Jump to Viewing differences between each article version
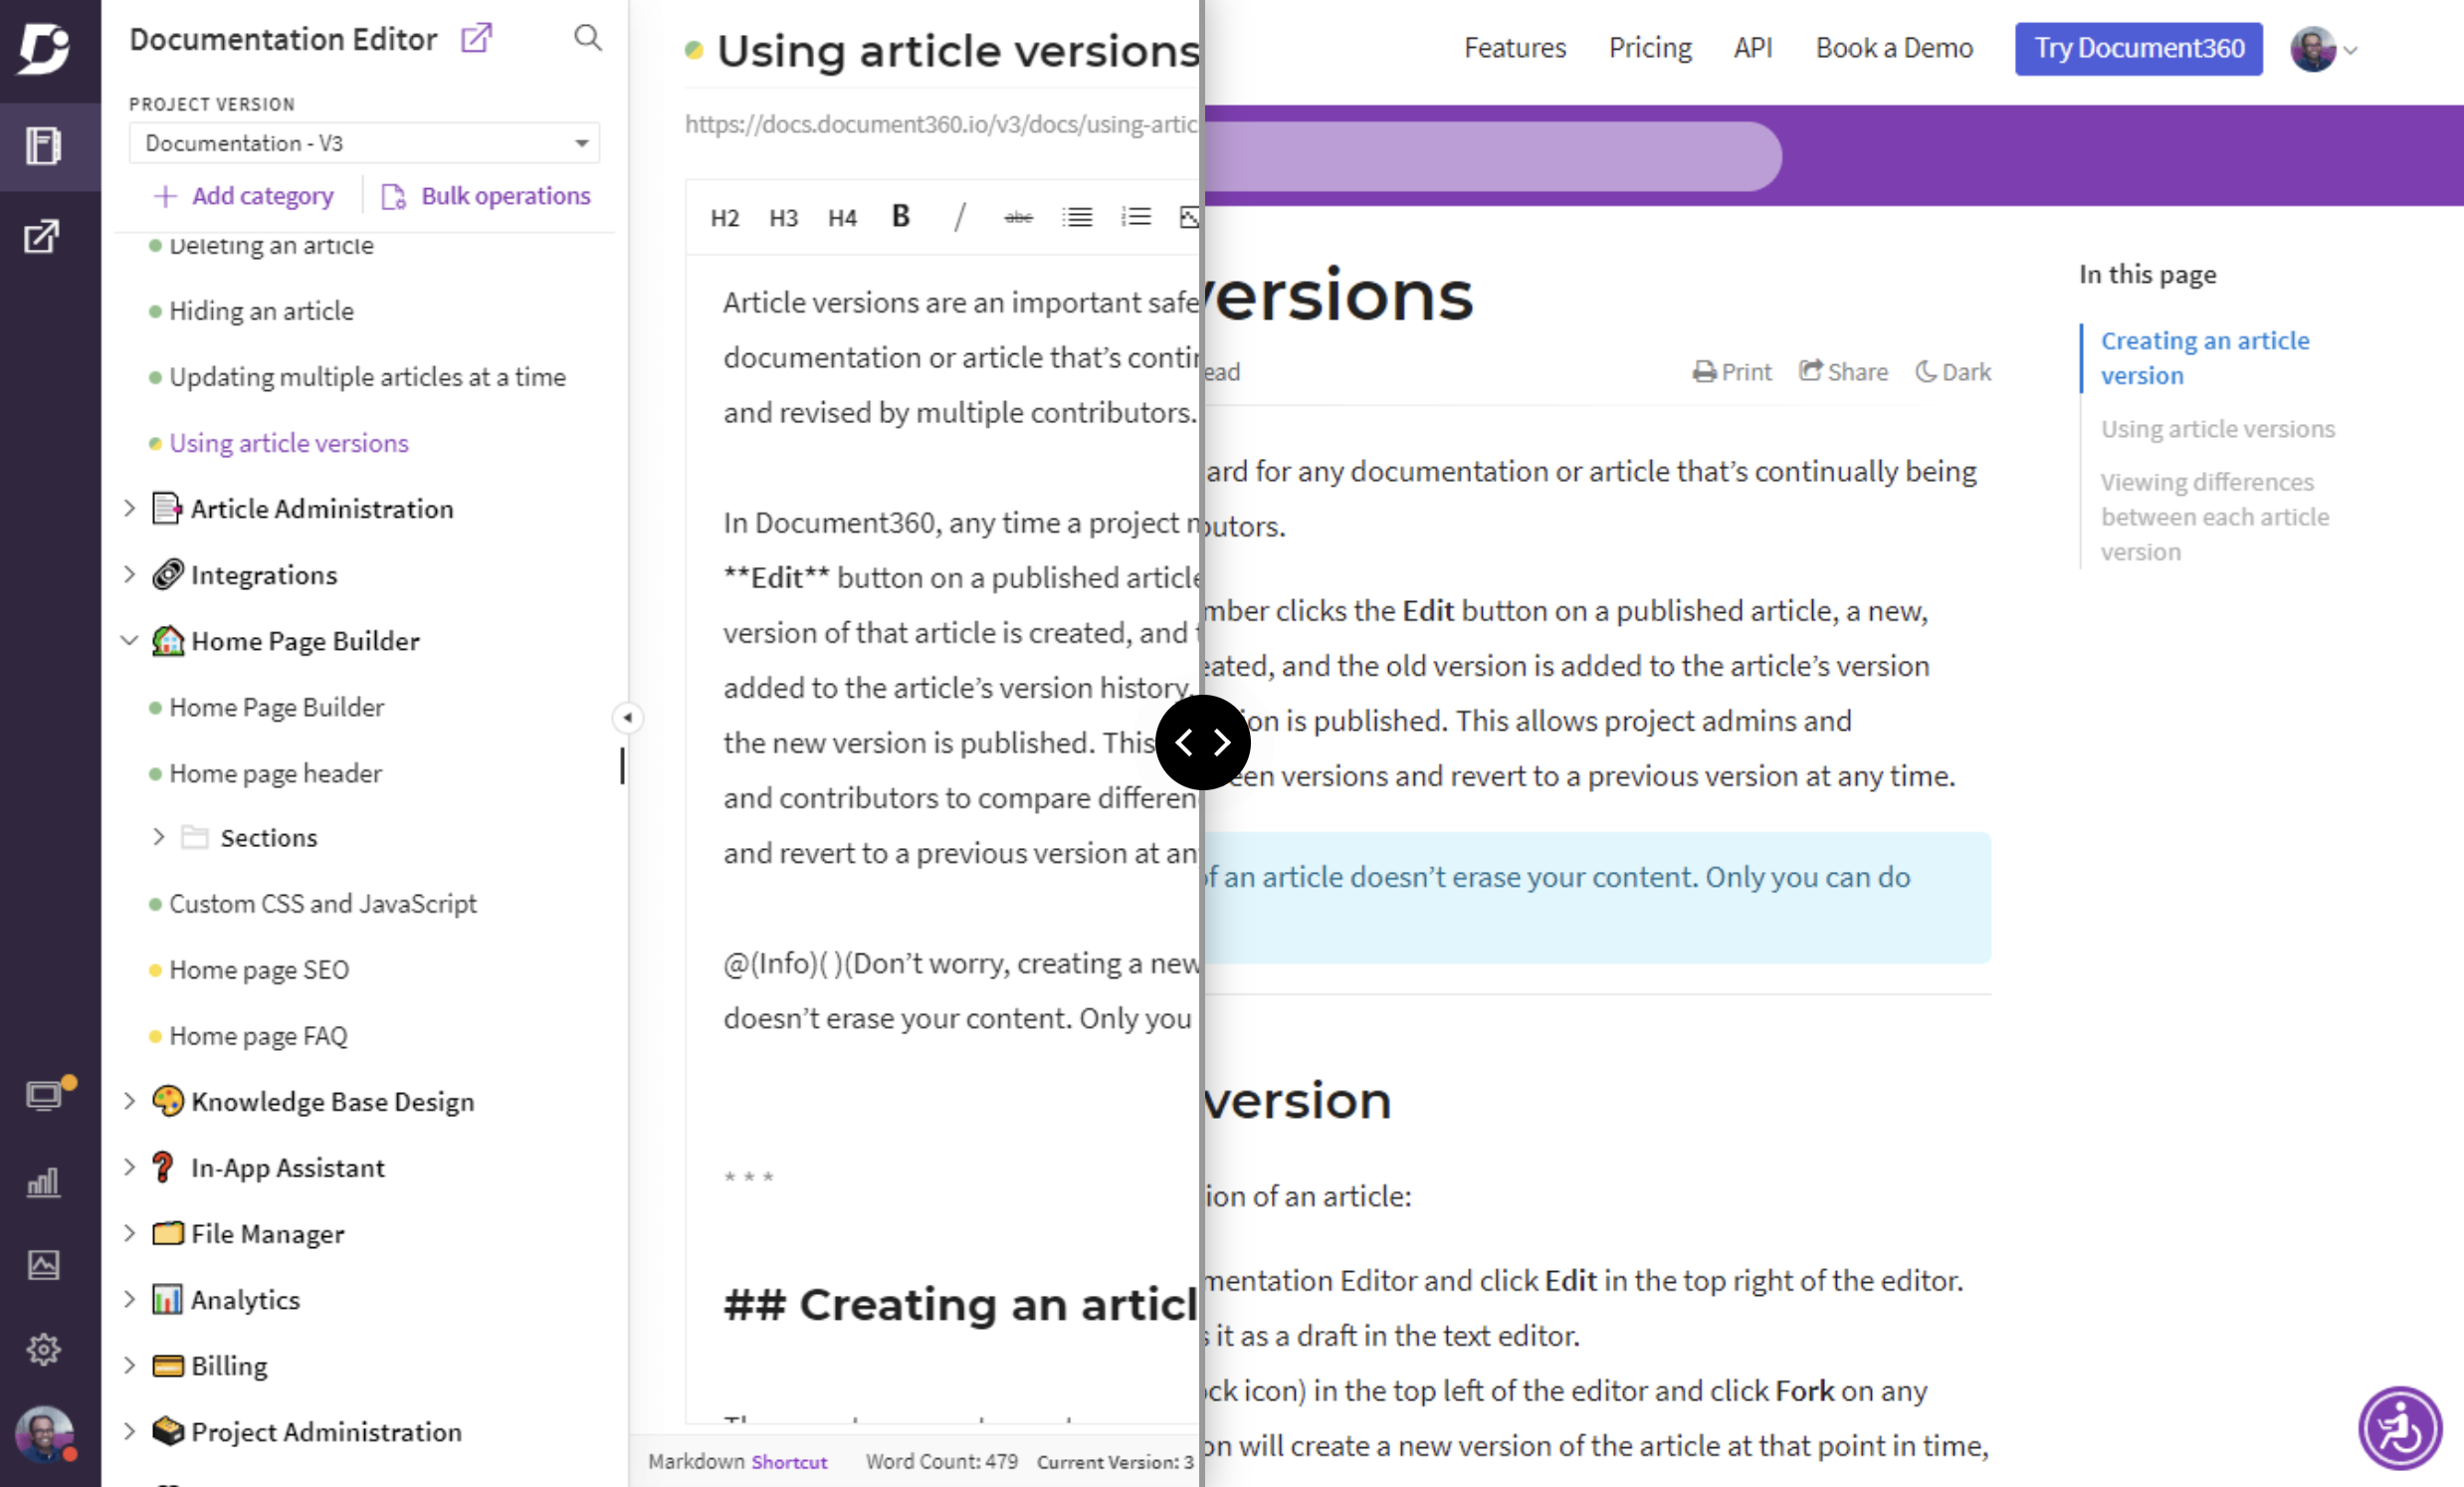This screenshot has height=1487, width=2464. 2214,517
